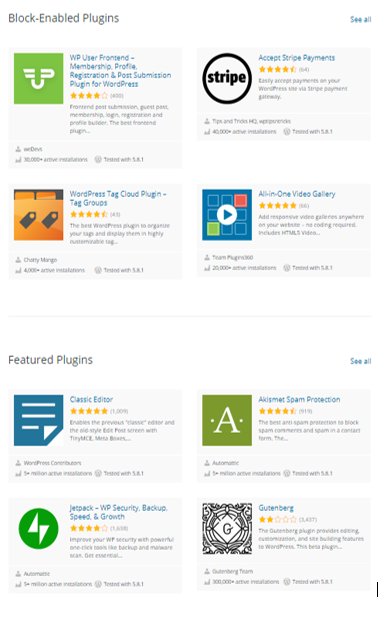This screenshot has height=622, width=384.
Task: Open the All-in-One Video Gallery play icon
Action: (227, 215)
